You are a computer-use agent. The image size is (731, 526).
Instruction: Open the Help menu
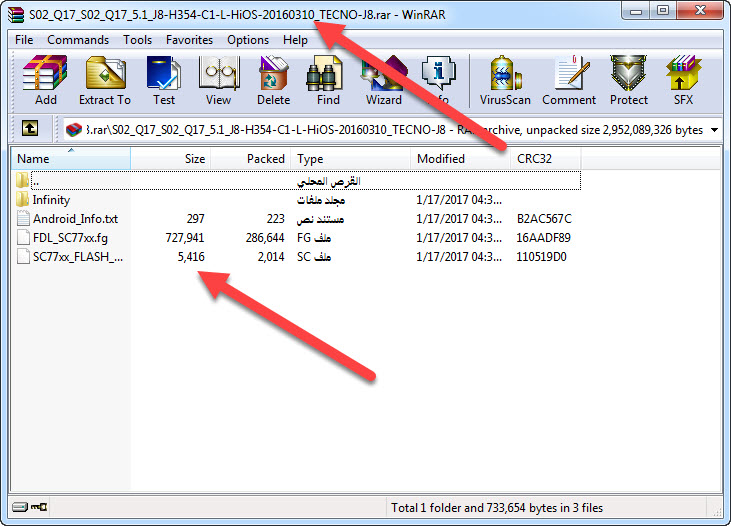[x=295, y=40]
